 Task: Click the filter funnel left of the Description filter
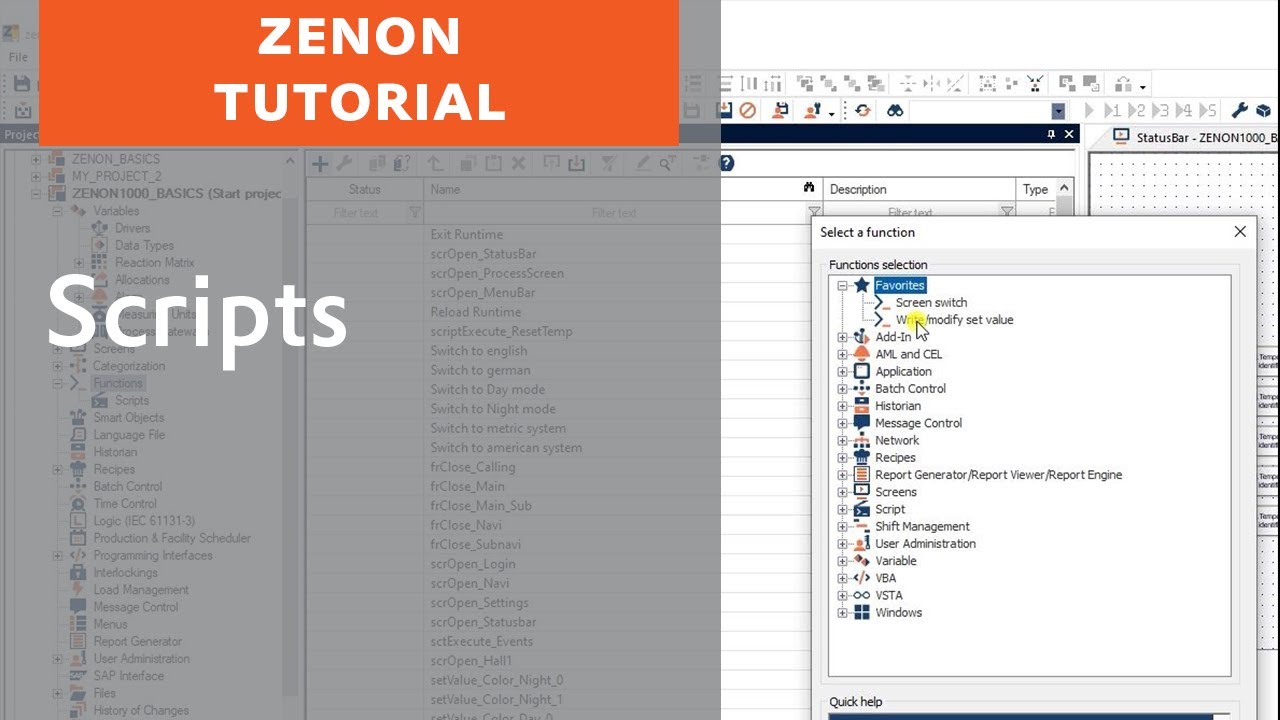click(814, 212)
